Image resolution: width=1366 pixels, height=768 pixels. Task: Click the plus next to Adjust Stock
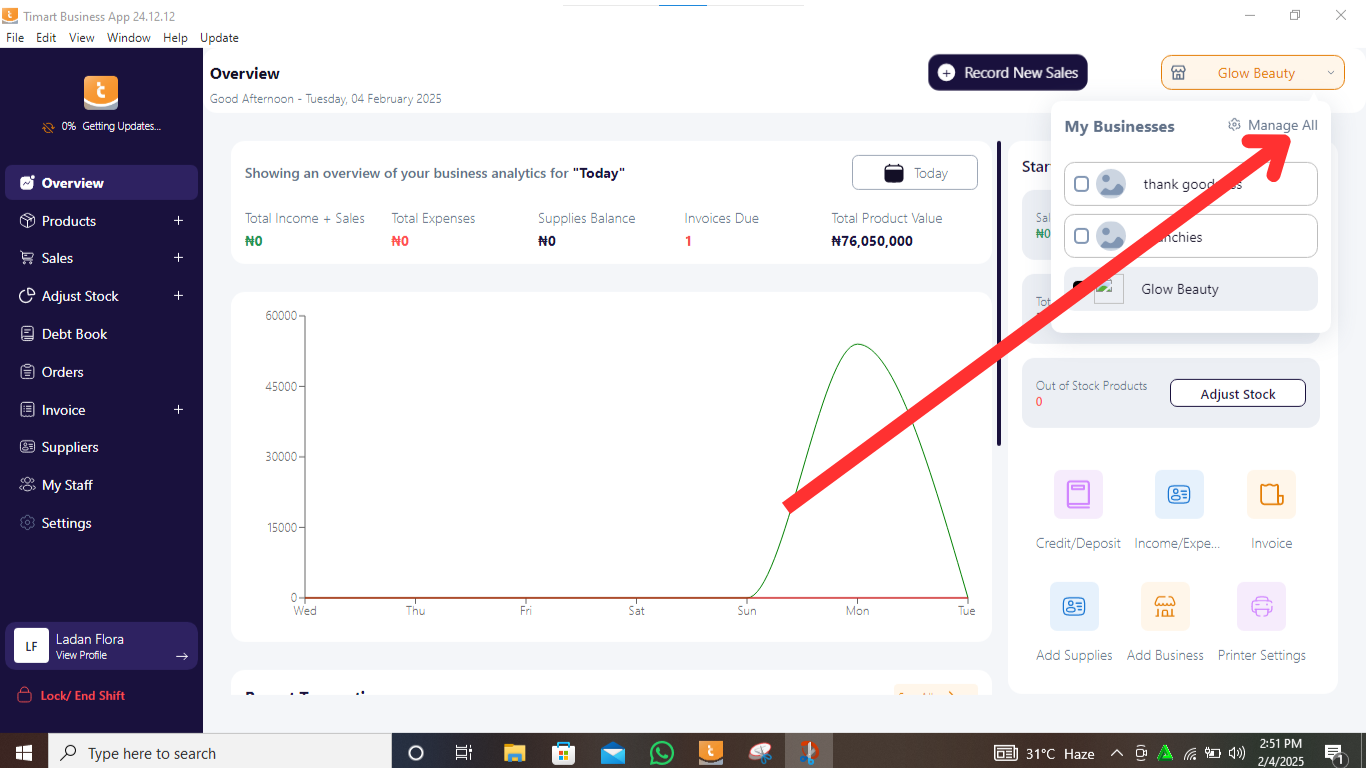click(x=179, y=296)
